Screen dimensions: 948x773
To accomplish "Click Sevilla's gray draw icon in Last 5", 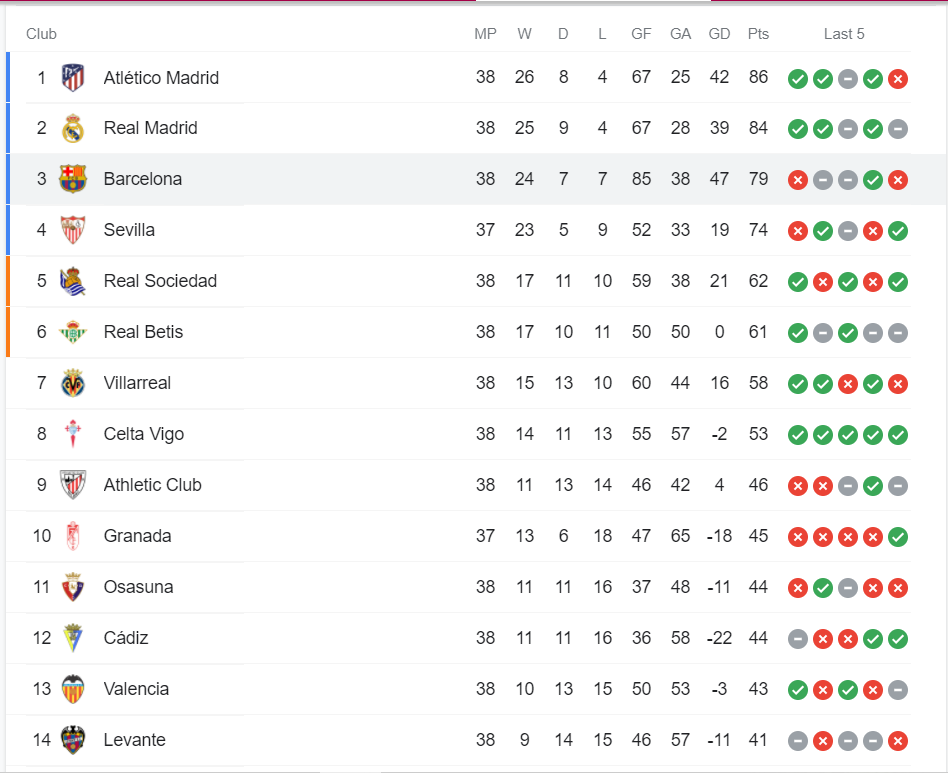I will tap(848, 231).
